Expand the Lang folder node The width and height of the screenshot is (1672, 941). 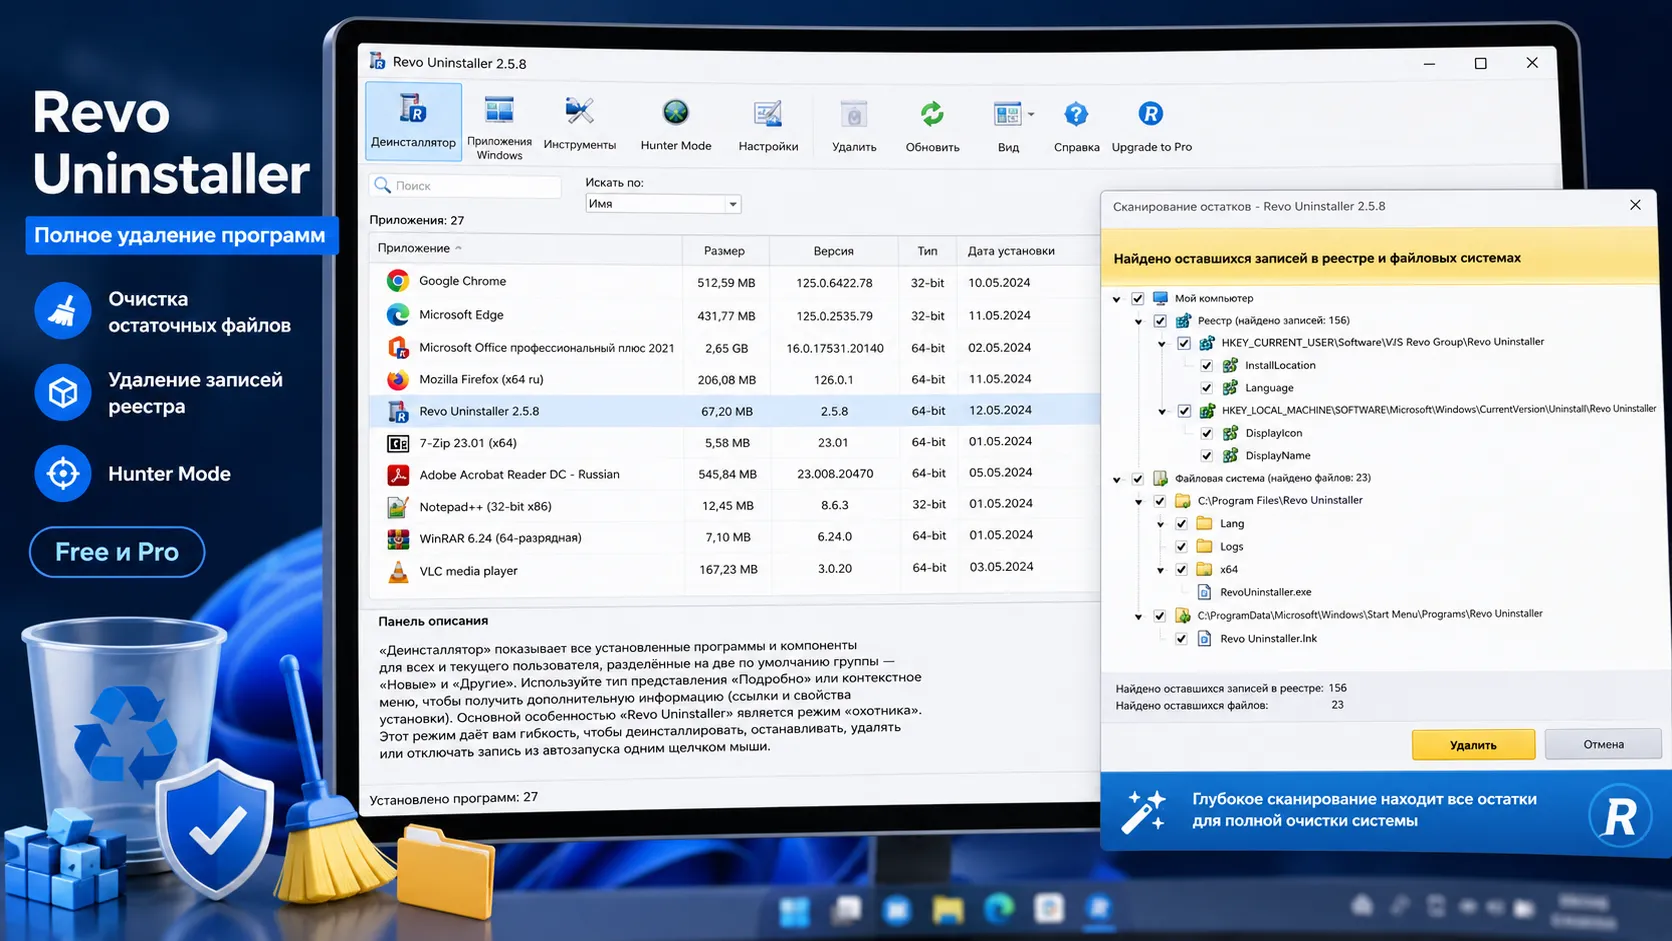[x=1161, y=524]
